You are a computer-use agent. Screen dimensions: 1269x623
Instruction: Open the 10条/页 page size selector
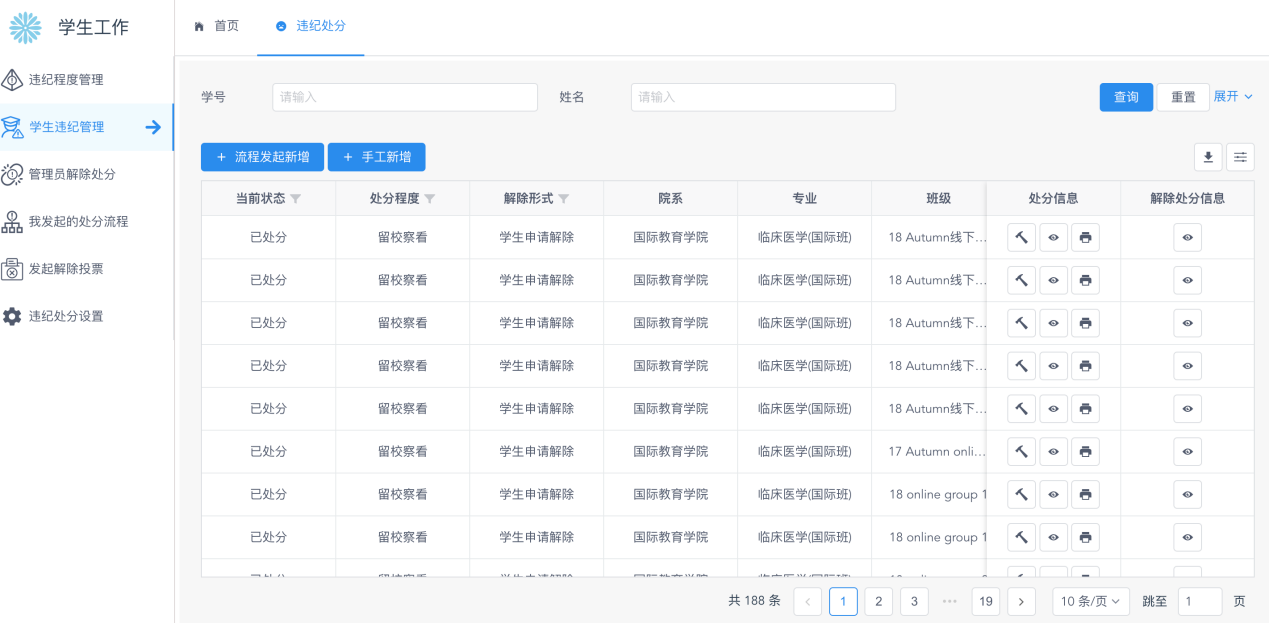coord(1090,601)
